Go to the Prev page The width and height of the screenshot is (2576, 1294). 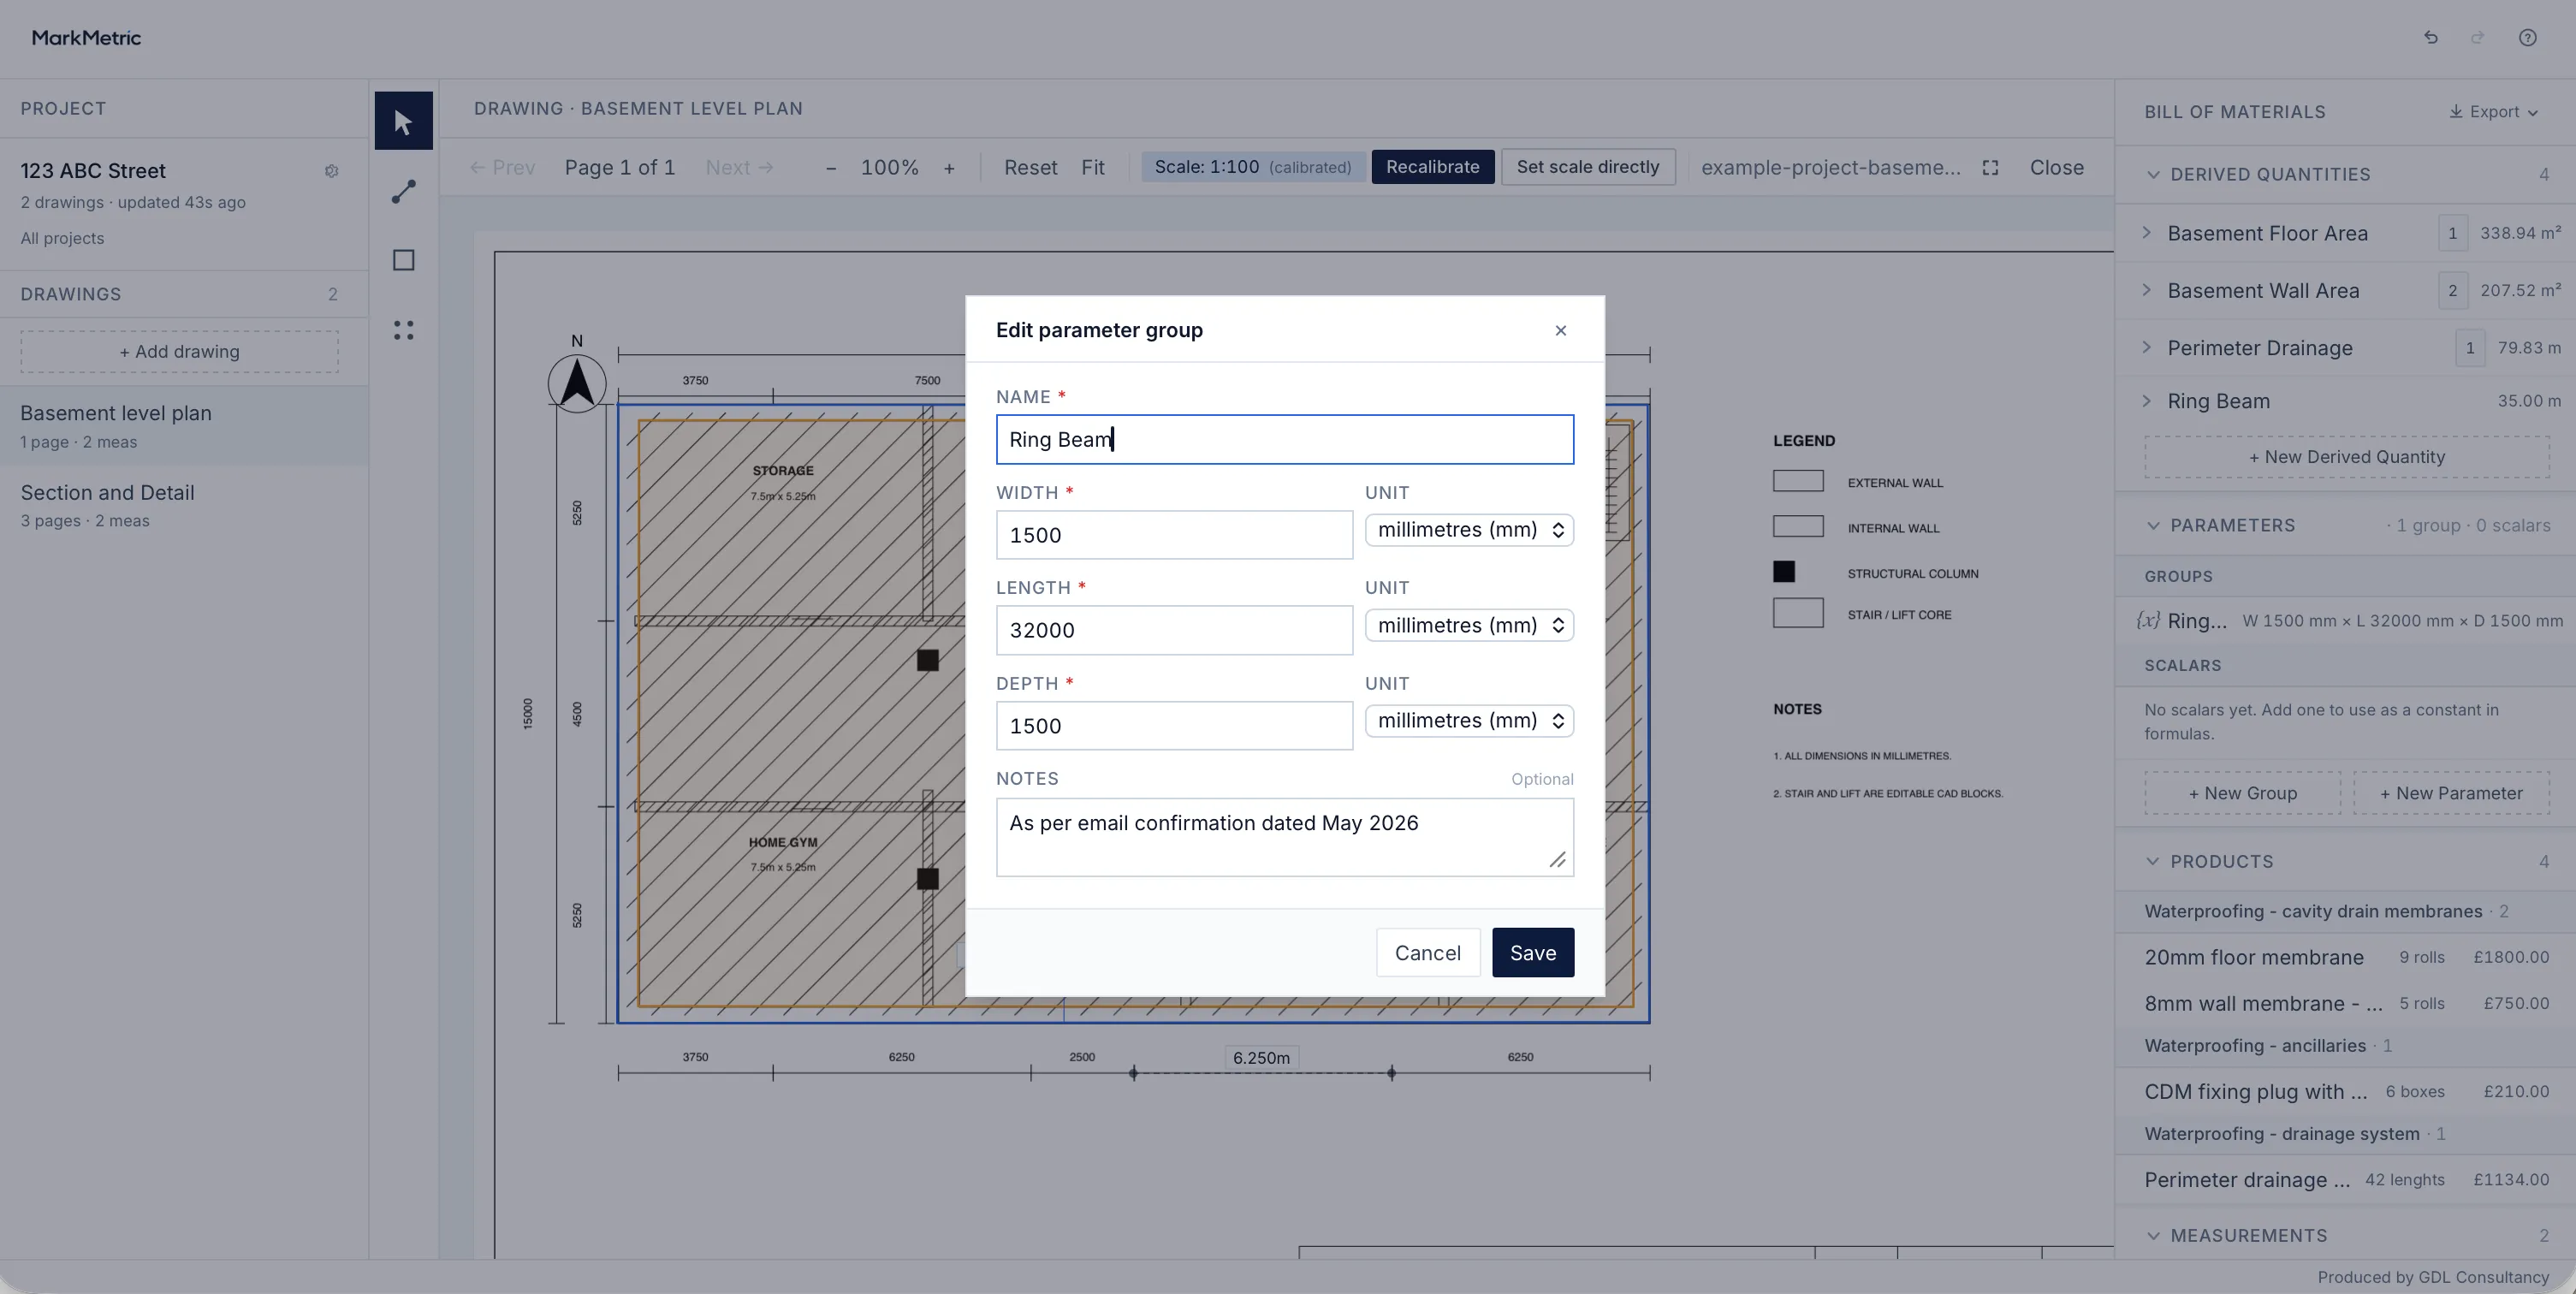tap(502, 168)
